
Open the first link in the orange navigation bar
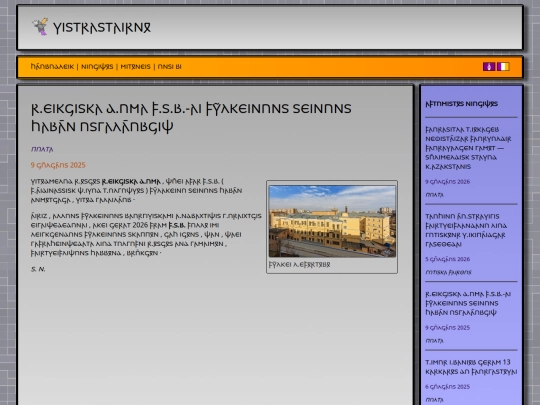point(52,67)
